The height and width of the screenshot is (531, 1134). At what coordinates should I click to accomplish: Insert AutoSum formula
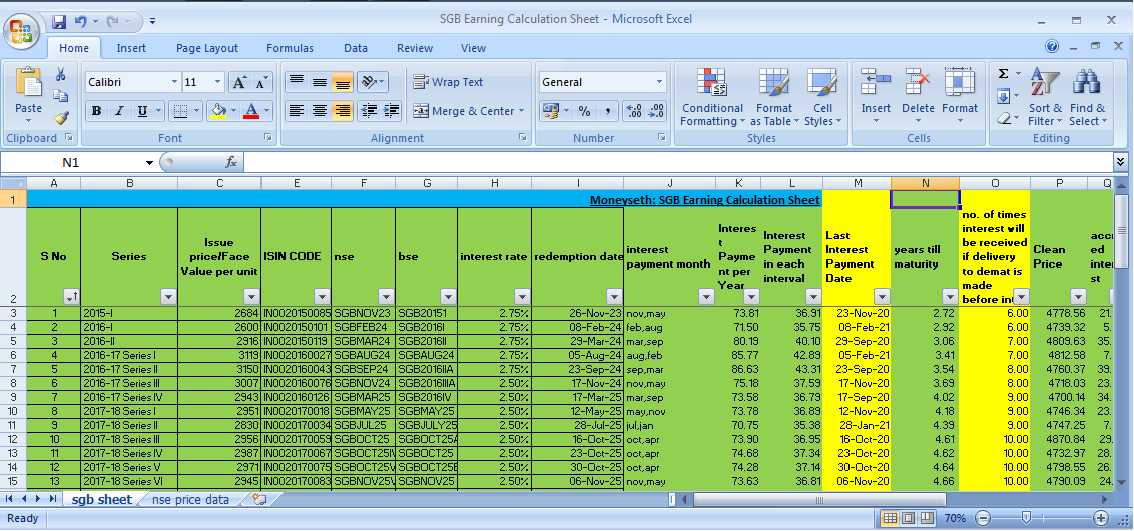[x=1003, y=74]
